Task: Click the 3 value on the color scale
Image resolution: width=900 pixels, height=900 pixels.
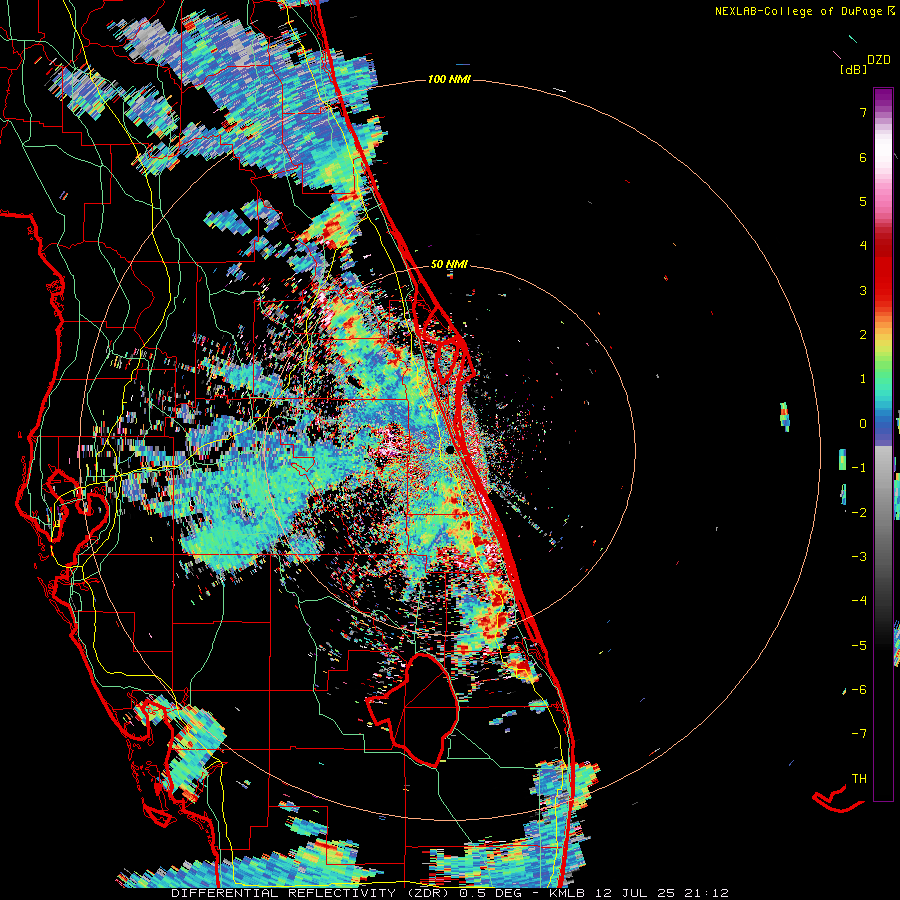Action: (863, 290)
